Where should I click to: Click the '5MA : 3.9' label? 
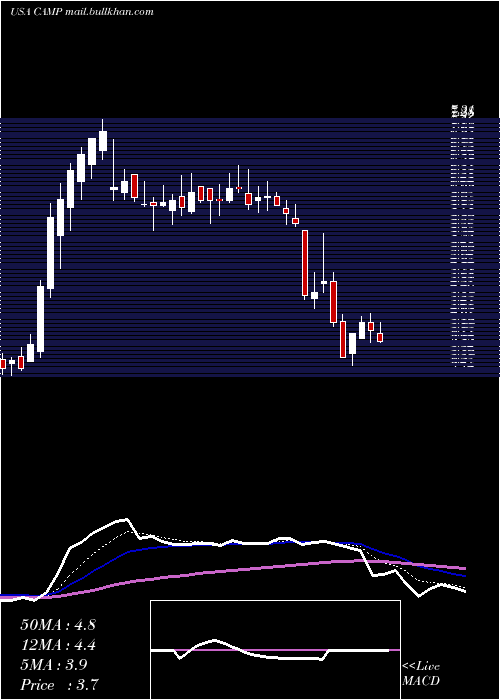[54, 665]
